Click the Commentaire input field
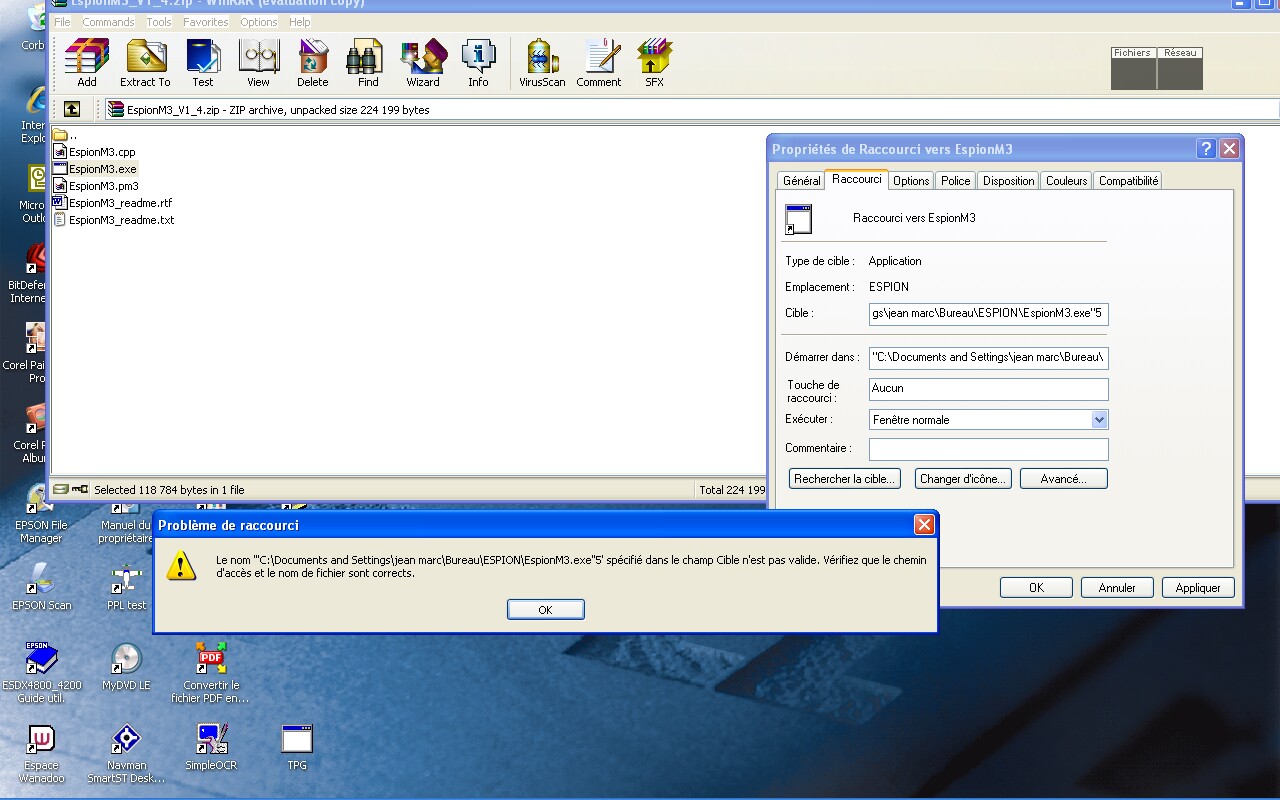The height and width of the screenshot is (800, 1280). 988,449
